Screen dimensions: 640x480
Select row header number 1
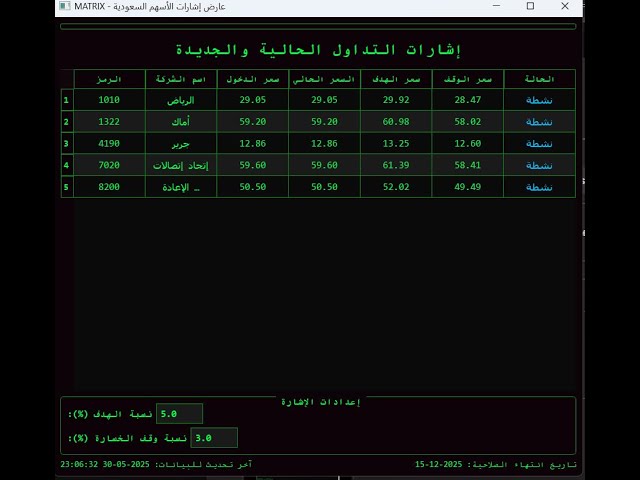coord(67,100)
